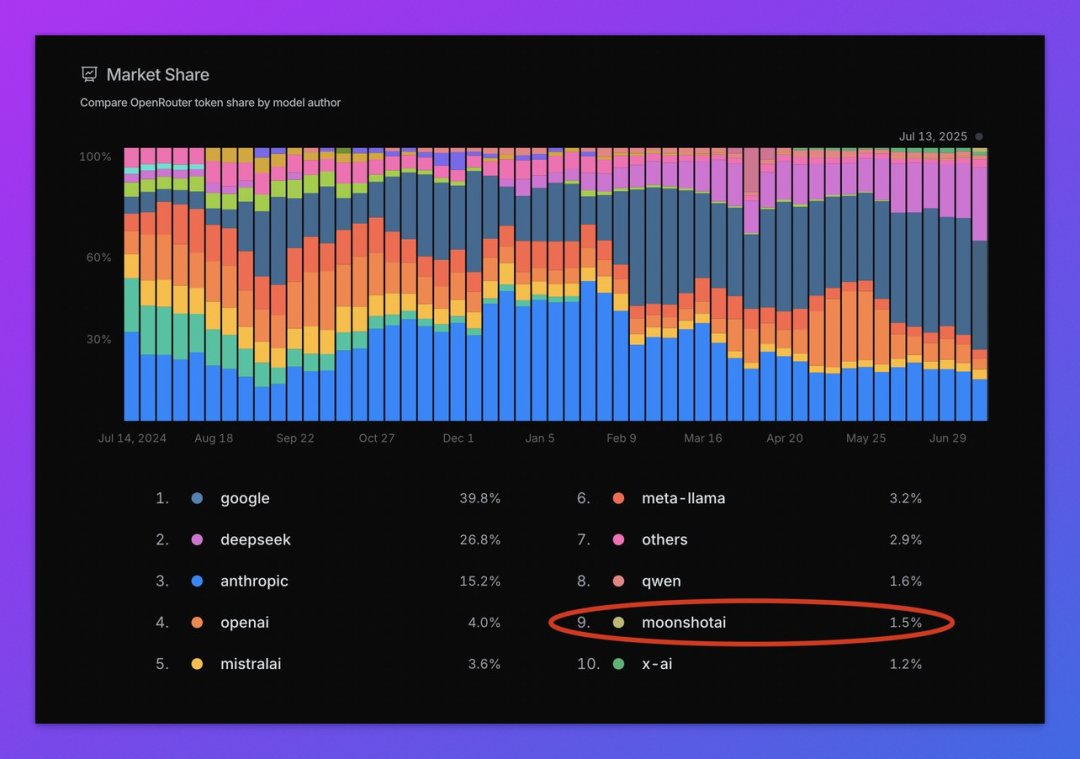
Task: Click the Market Share chart icon
Action: point(89,74)
